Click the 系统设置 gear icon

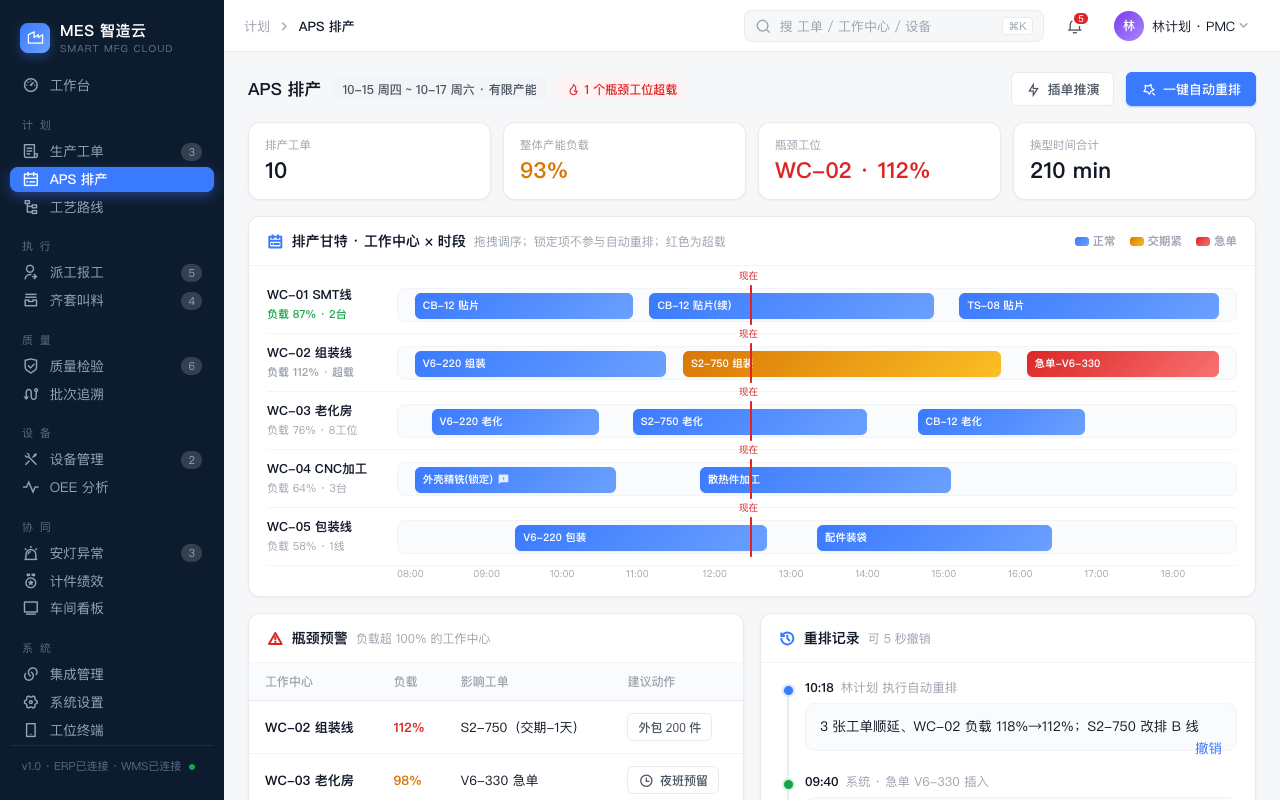click(31, 702)
